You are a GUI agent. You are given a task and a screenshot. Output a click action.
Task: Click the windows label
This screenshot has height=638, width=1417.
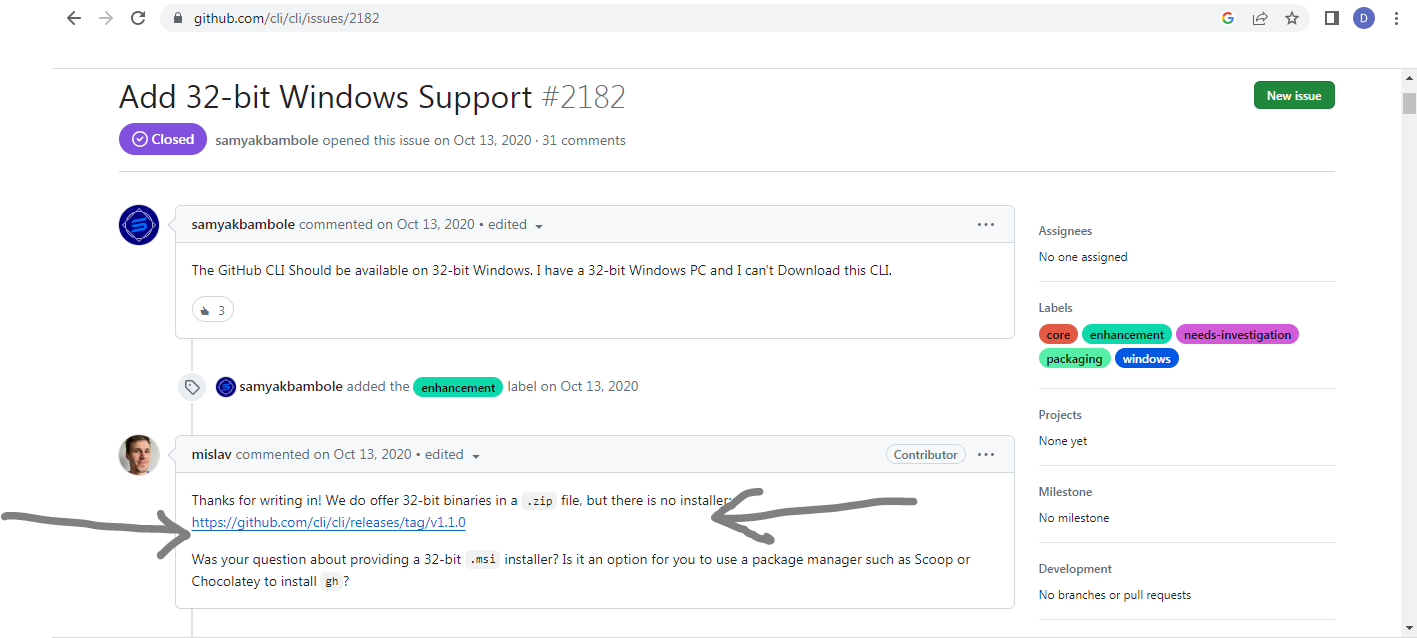pos(1147,359)
